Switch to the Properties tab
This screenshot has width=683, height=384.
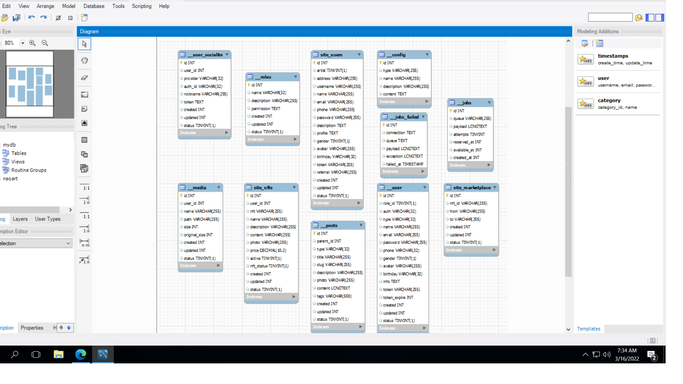32,328
